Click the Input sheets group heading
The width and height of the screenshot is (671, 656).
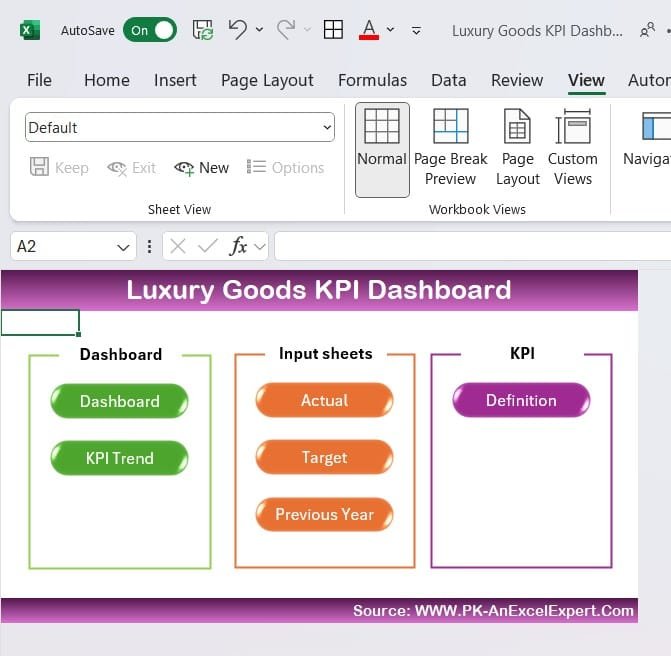[x=326, y=353]
